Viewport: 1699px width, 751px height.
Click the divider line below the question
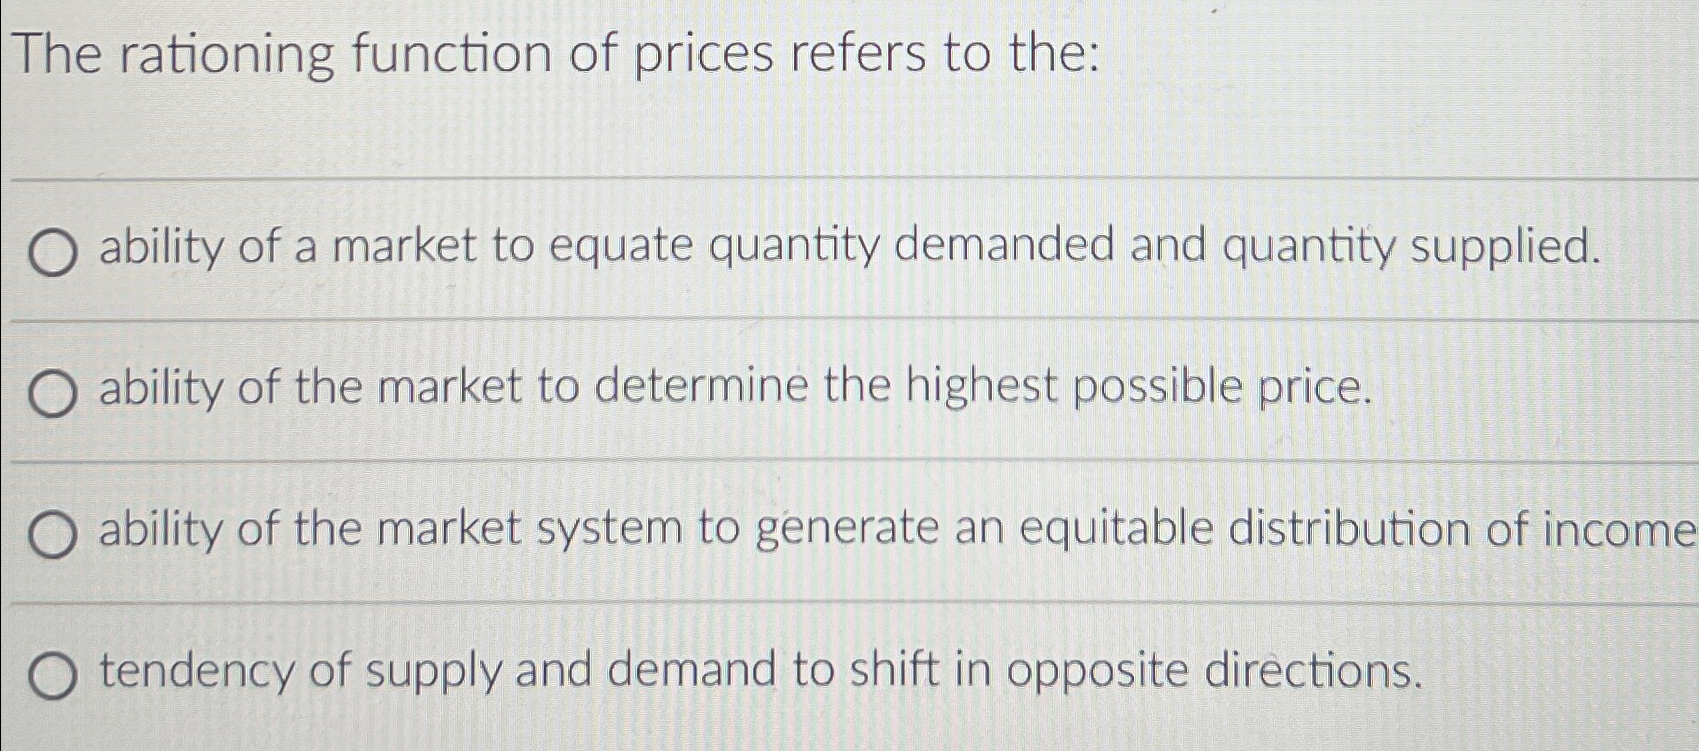[x=850, y=179]
